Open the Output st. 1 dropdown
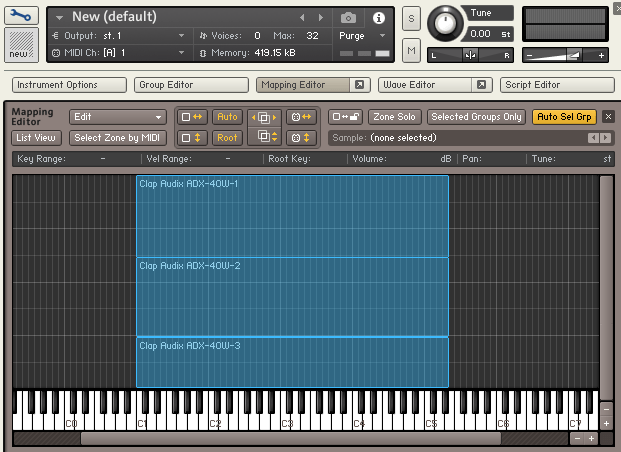Image resolution: width=621 pixels, height=452 pixels. pos(118,35)
